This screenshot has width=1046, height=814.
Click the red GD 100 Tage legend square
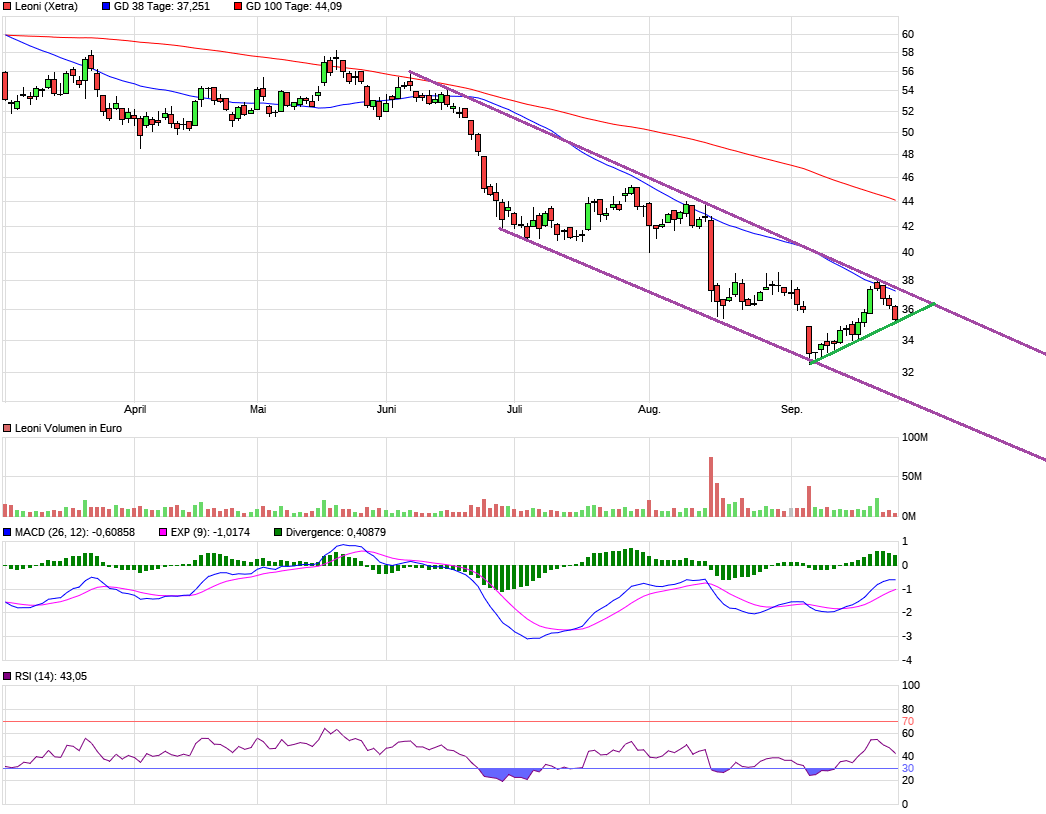tap(238, 7)
